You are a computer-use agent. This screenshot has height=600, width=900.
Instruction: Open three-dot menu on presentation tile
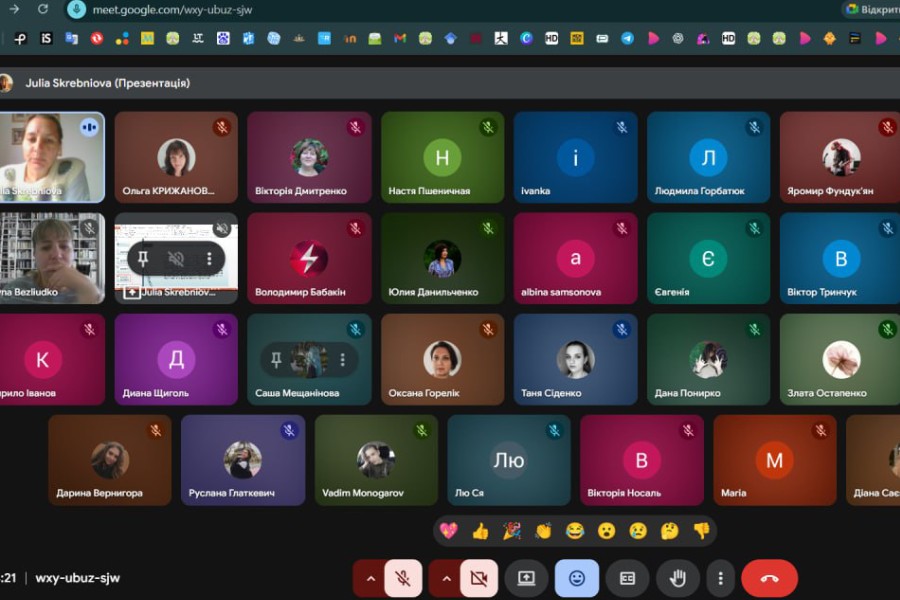[x=209, y=259]
